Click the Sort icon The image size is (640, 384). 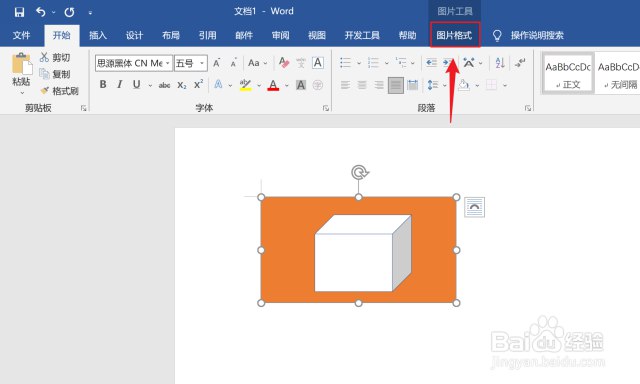pos(500,63)
